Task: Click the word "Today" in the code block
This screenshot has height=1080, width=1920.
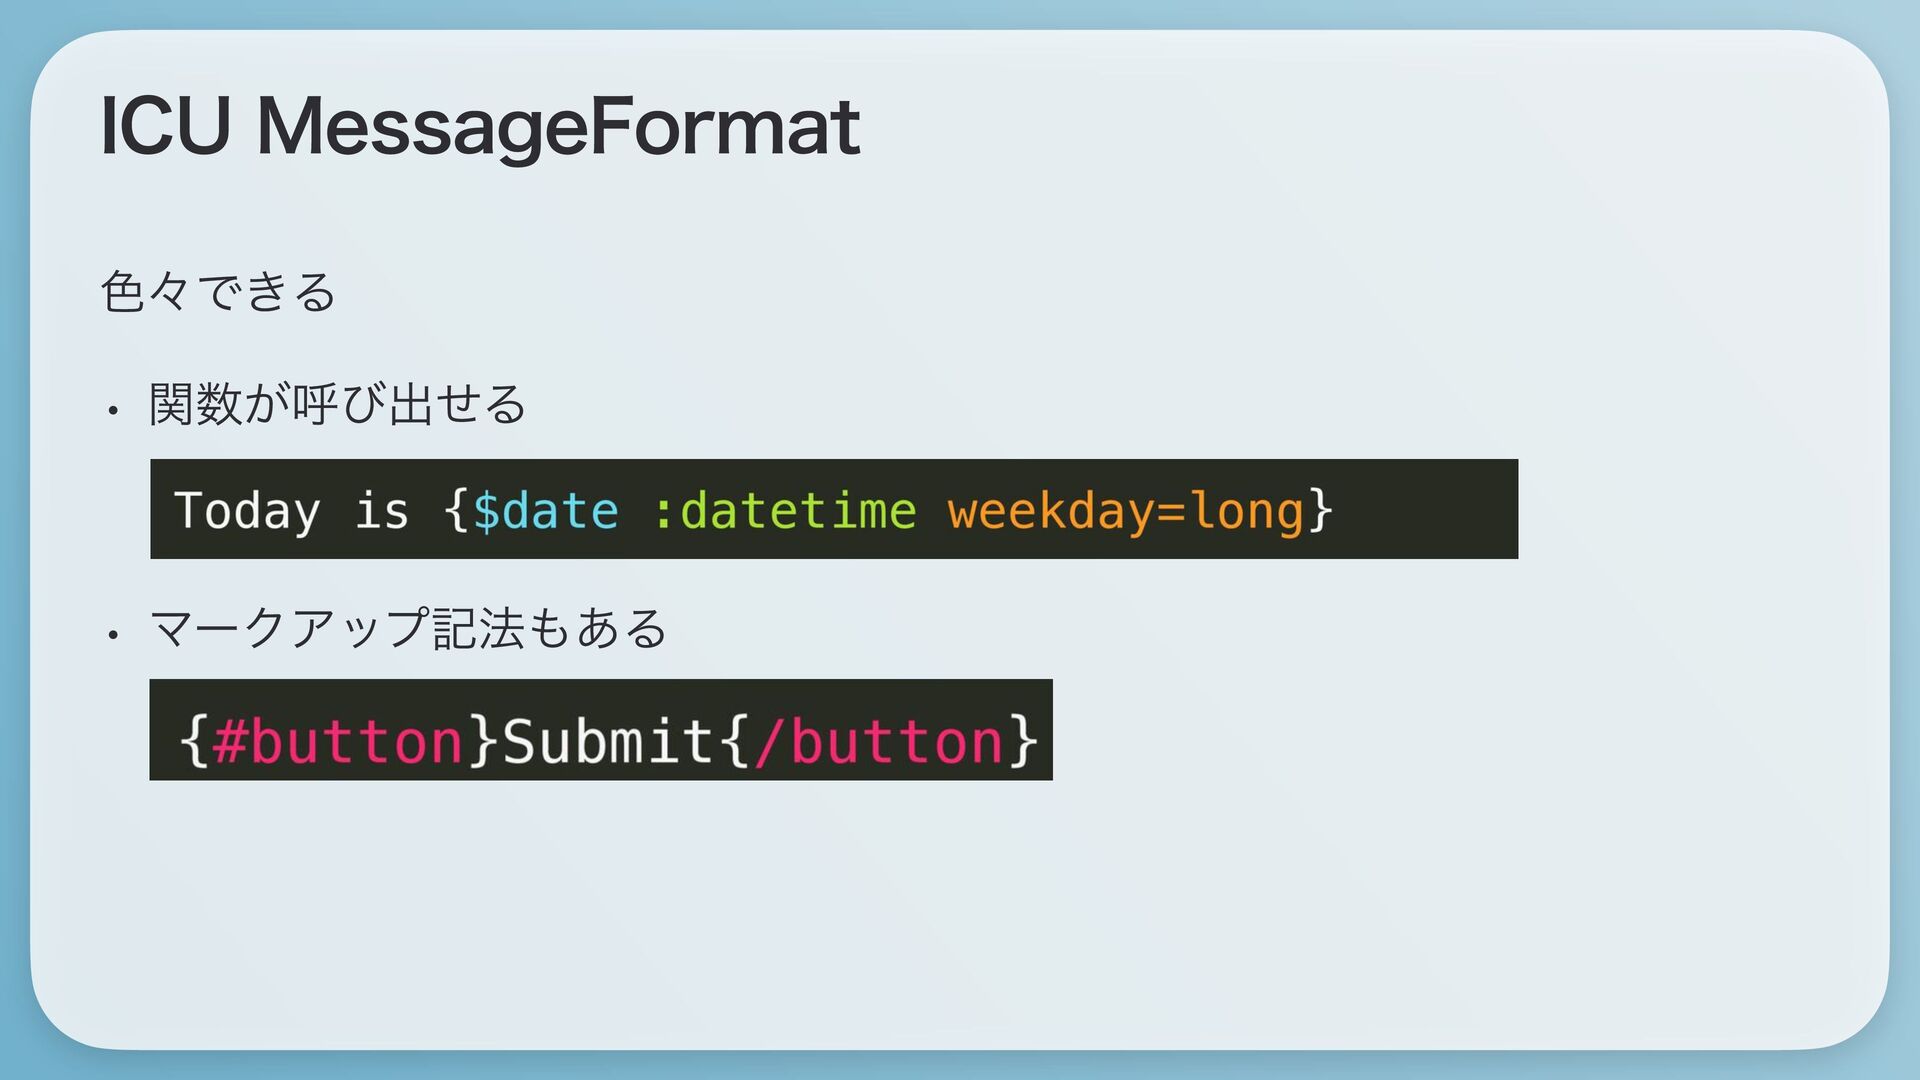Action: pyautogui.click(x=247, y=511)
